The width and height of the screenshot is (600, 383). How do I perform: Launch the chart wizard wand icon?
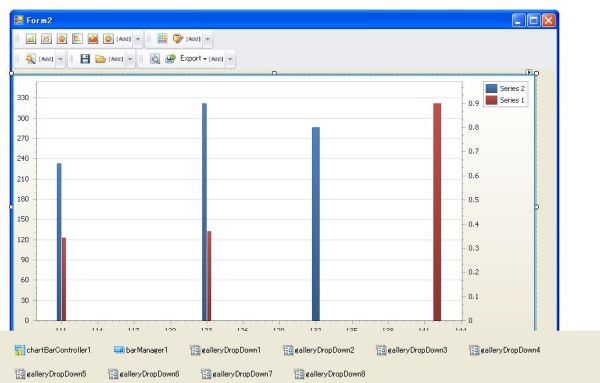click(30, 59)
